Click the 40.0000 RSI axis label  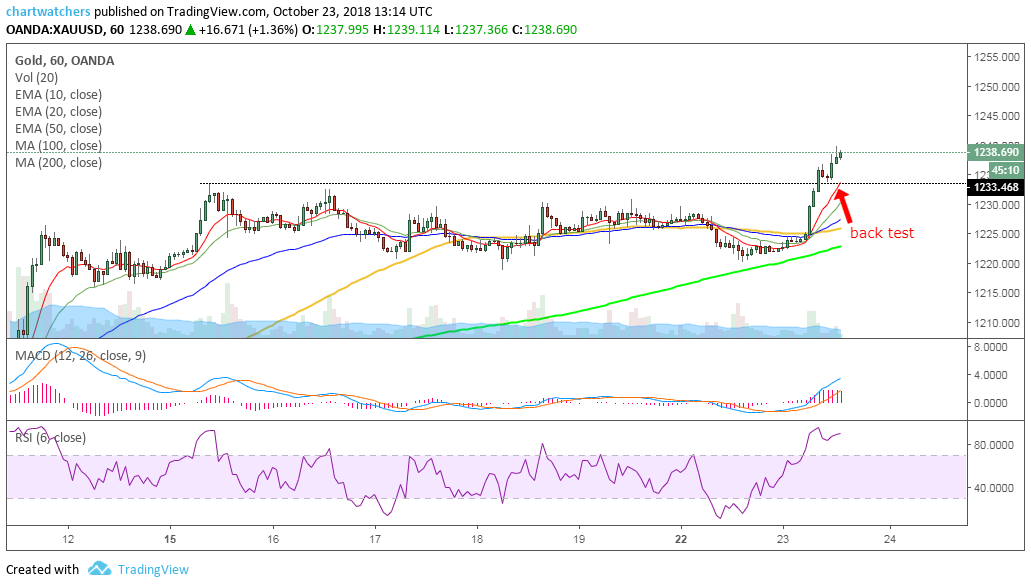(x=994, y=488)
